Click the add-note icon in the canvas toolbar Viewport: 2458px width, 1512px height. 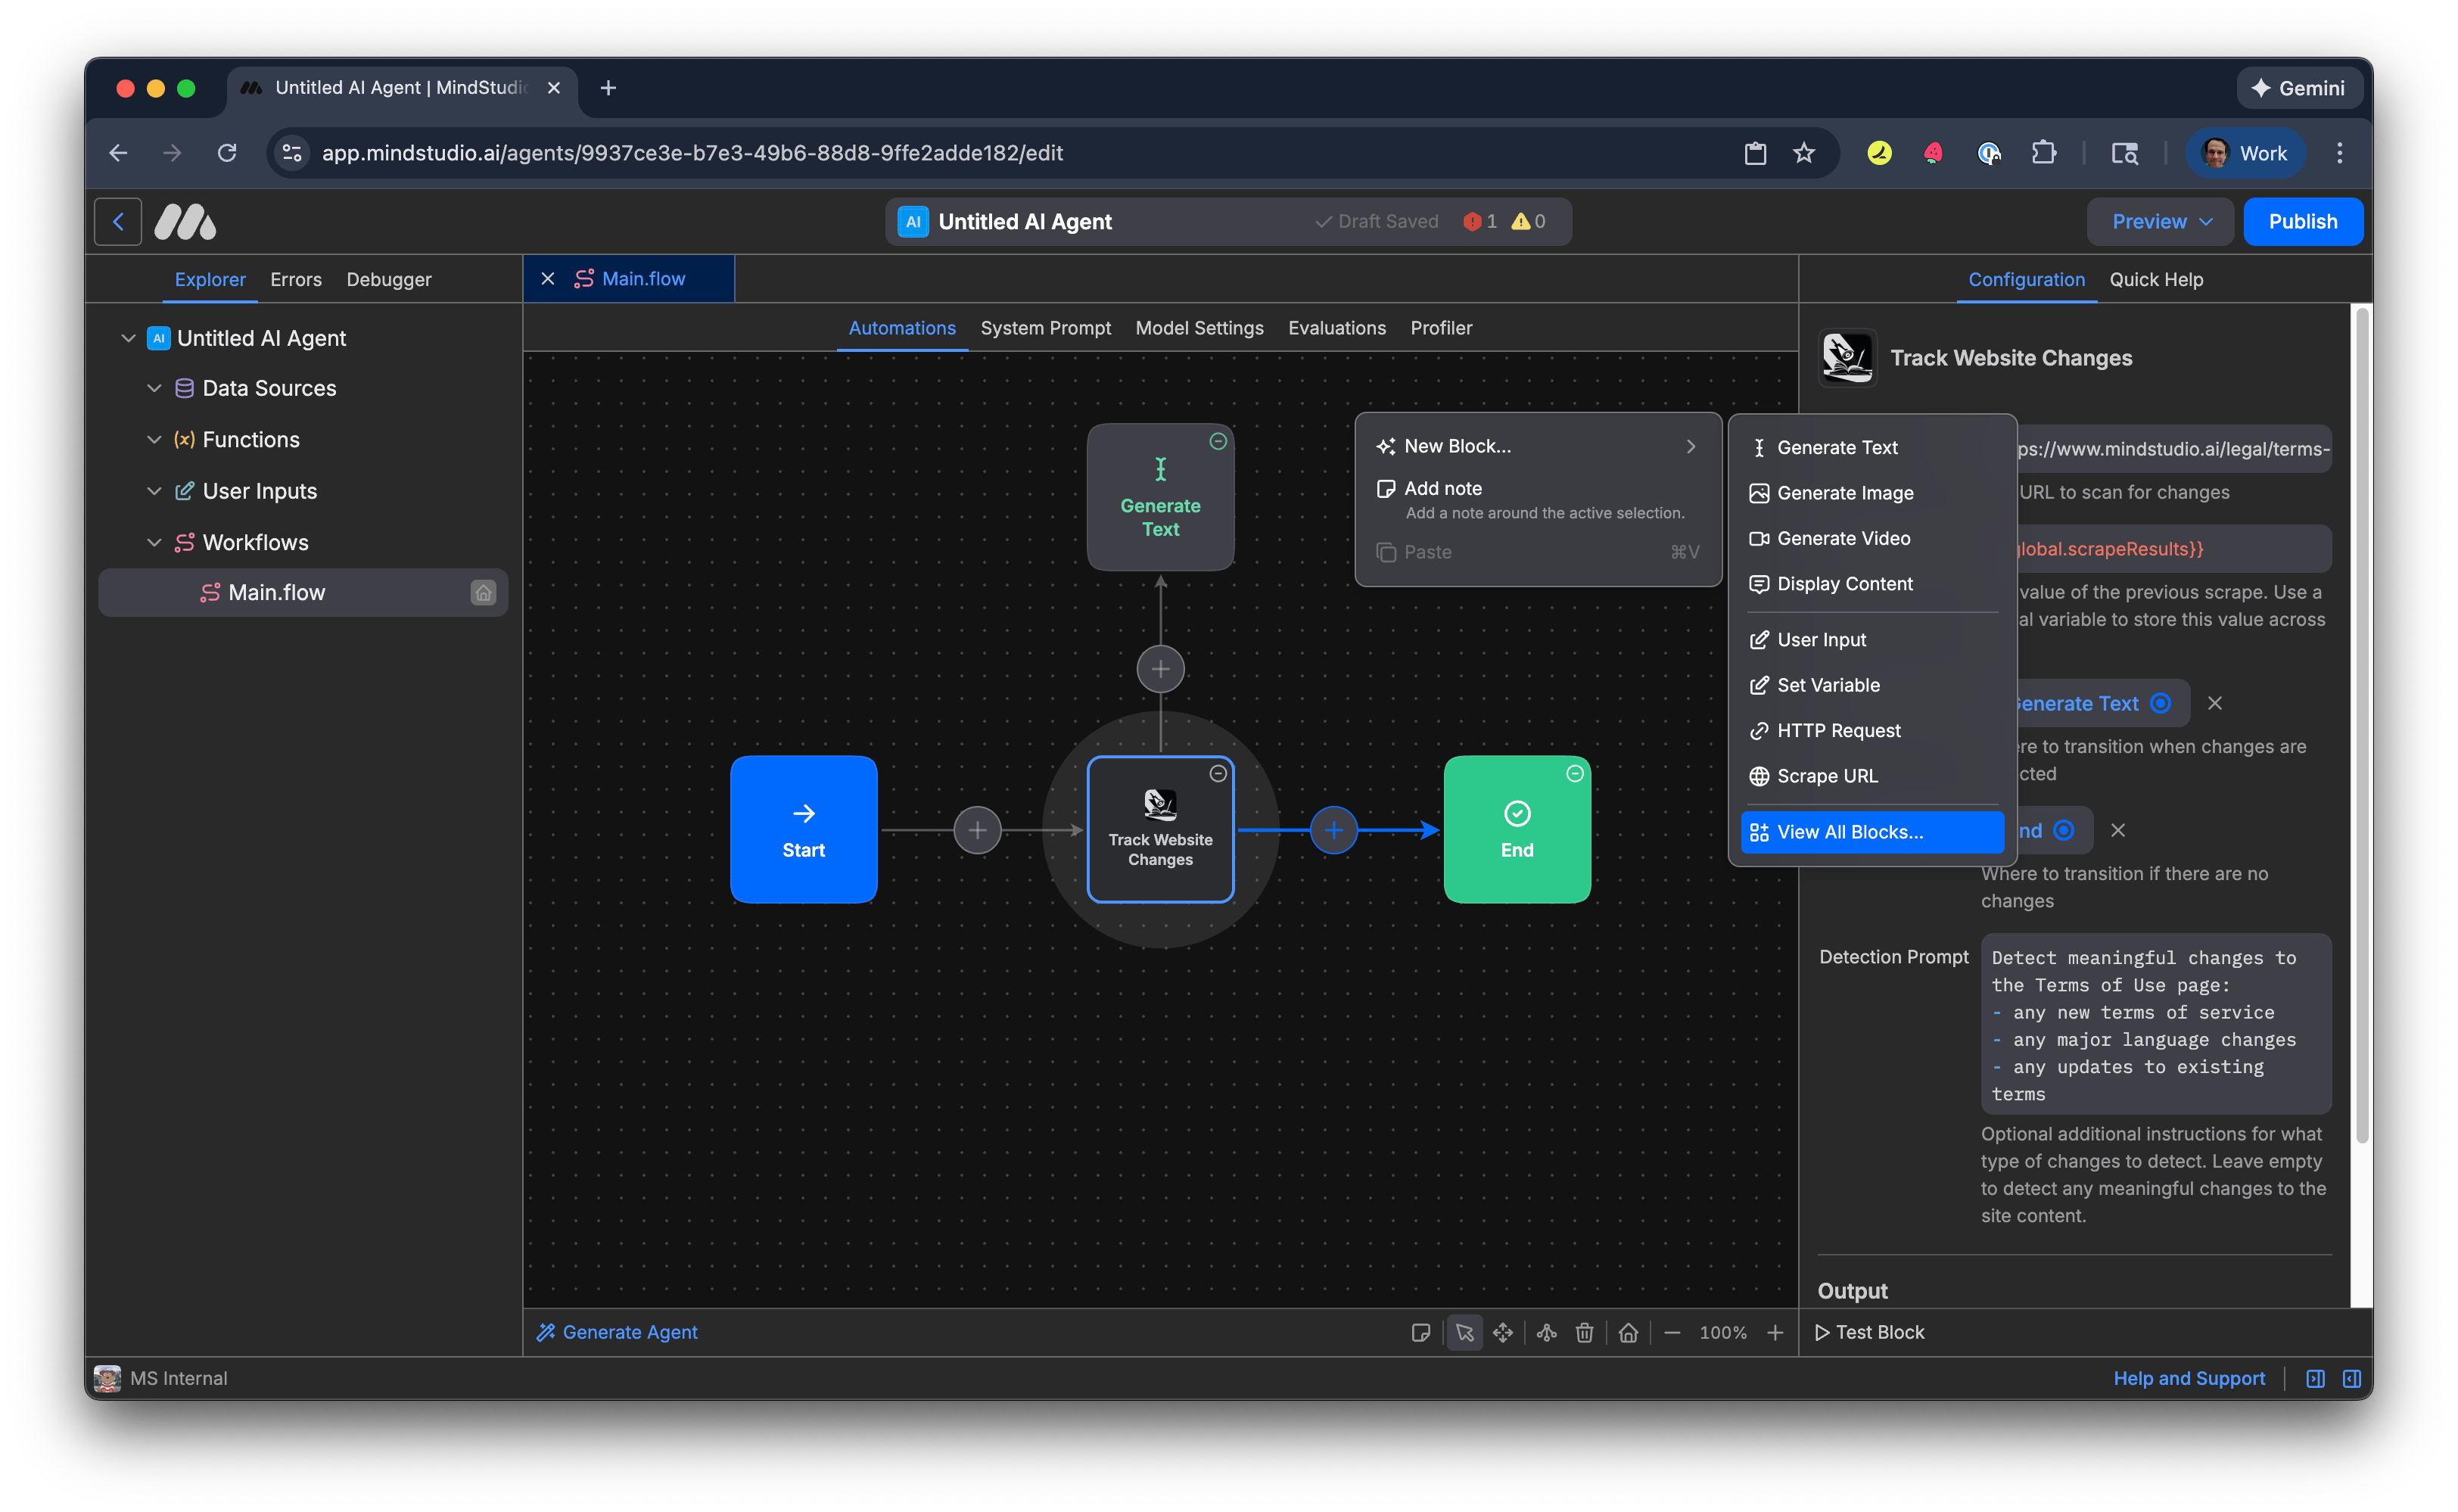pyautogui.click(x=1421, y=1332)
